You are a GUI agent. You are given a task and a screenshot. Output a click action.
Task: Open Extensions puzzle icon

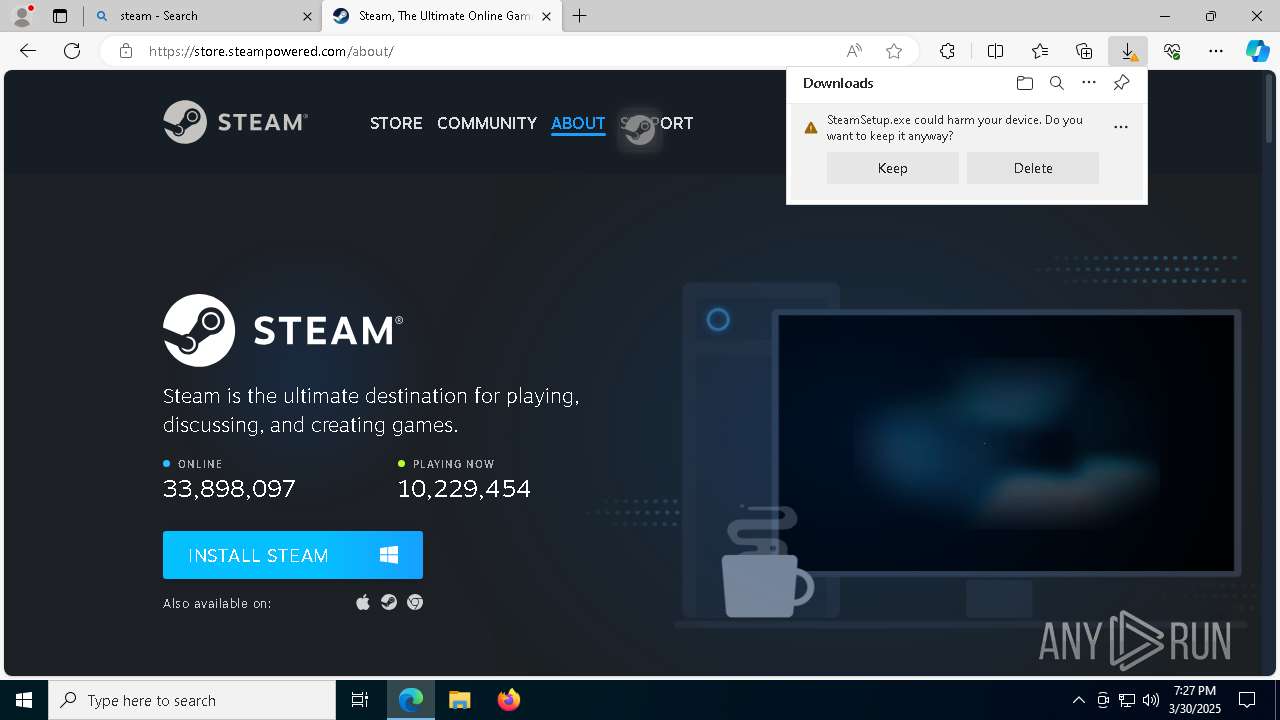947,51
